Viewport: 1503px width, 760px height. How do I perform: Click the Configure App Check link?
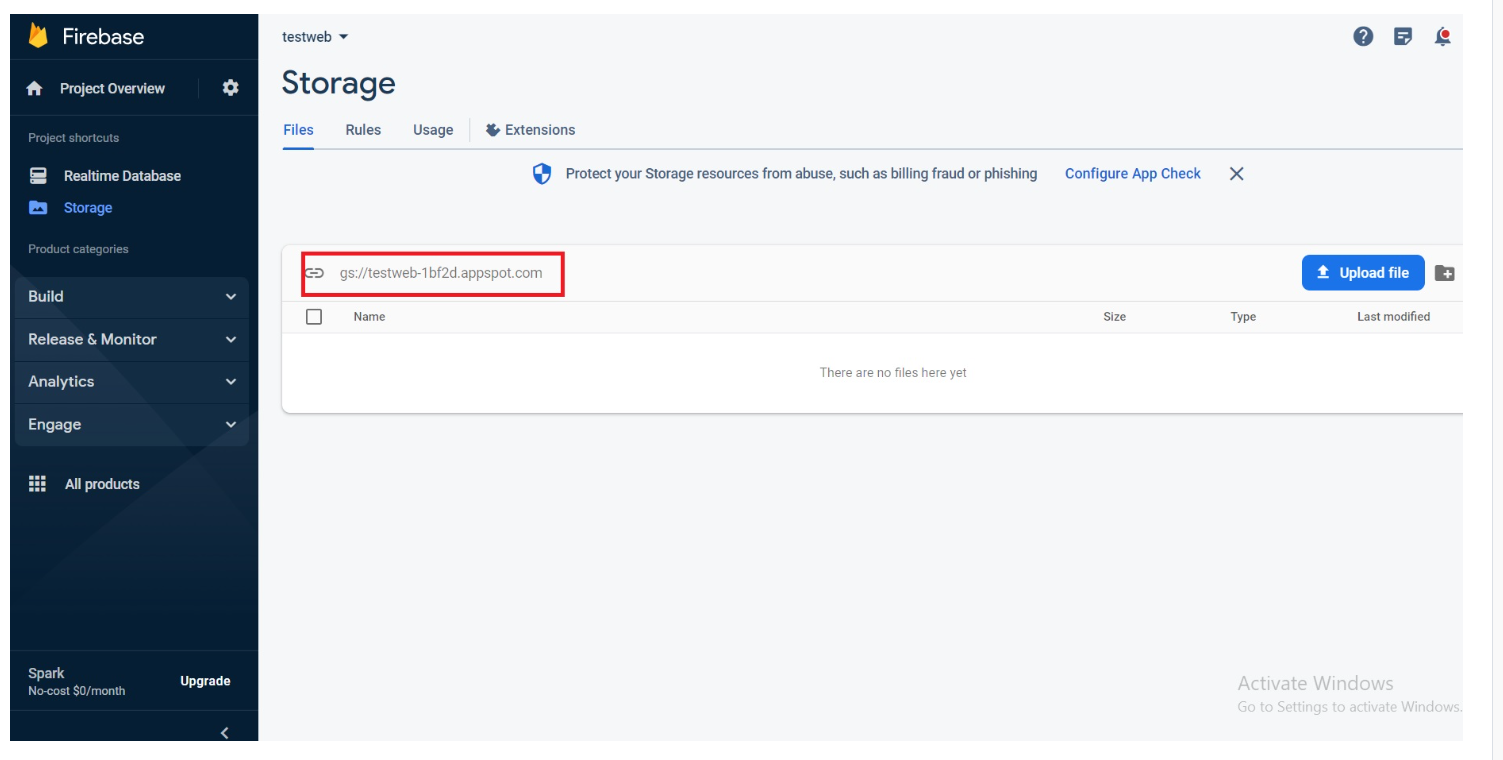1132,174
